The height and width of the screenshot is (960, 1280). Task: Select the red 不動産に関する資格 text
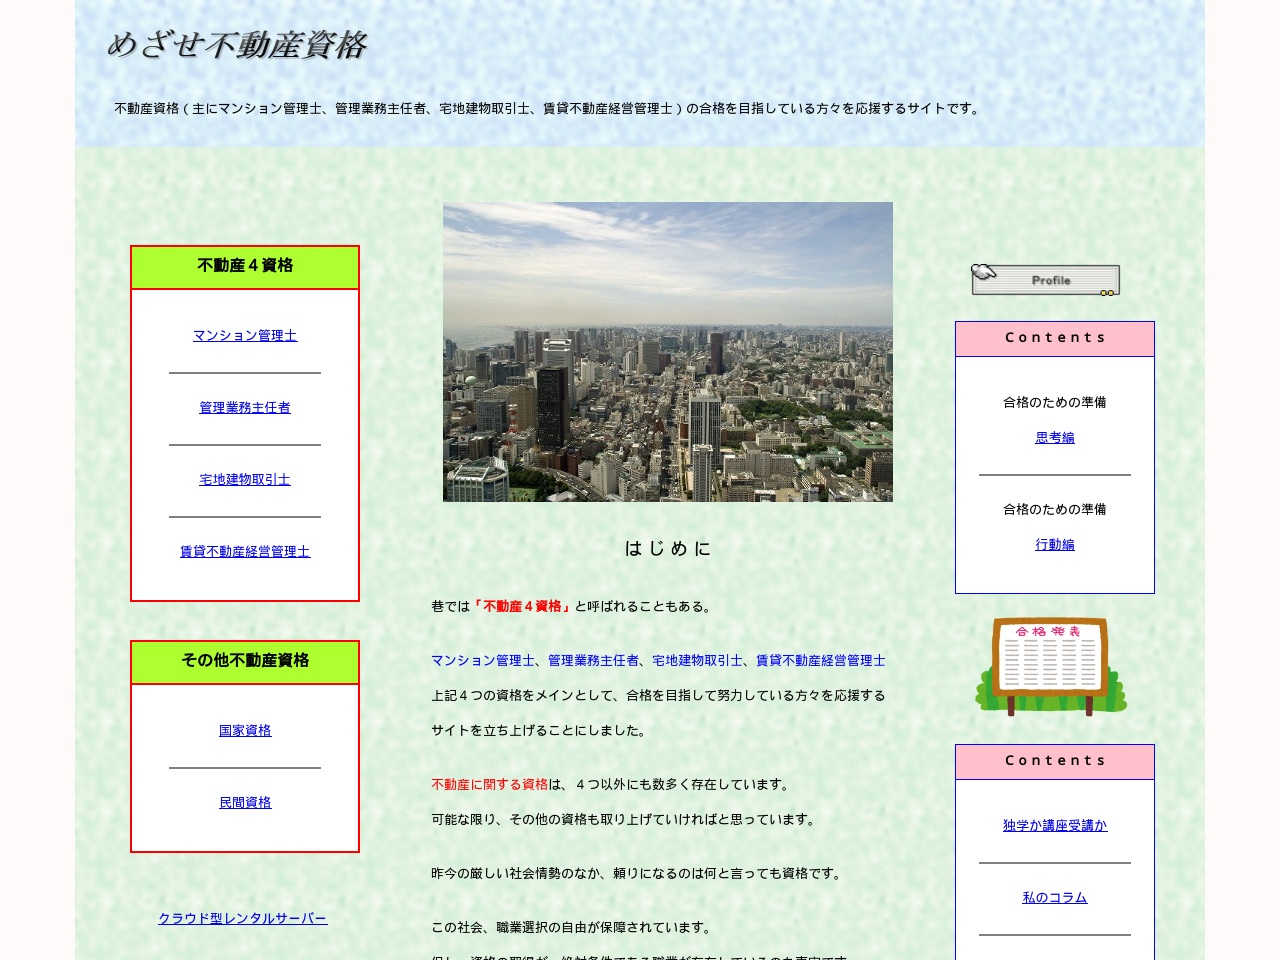click(490, 785)
